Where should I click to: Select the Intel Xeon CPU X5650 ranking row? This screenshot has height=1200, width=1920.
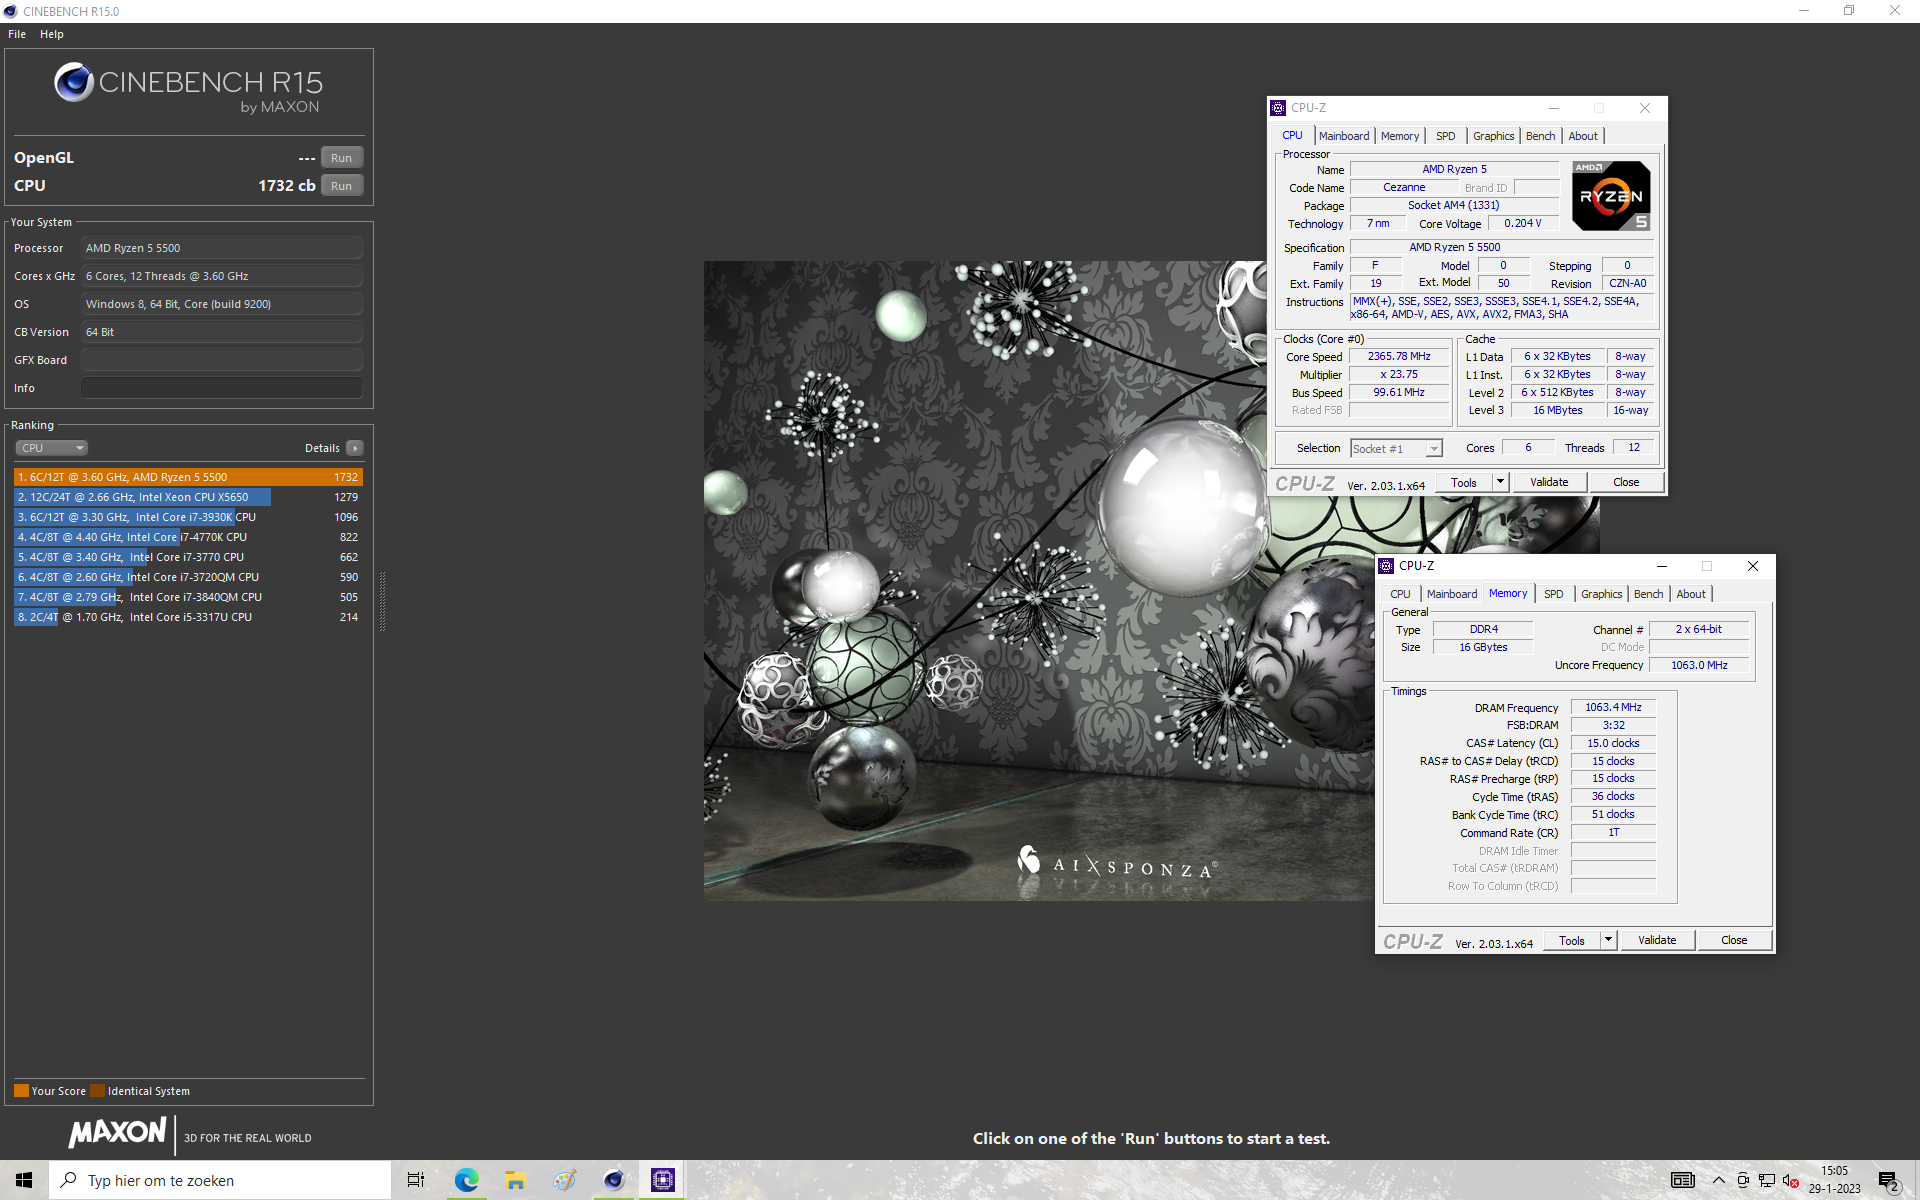[x=188, y=497]
